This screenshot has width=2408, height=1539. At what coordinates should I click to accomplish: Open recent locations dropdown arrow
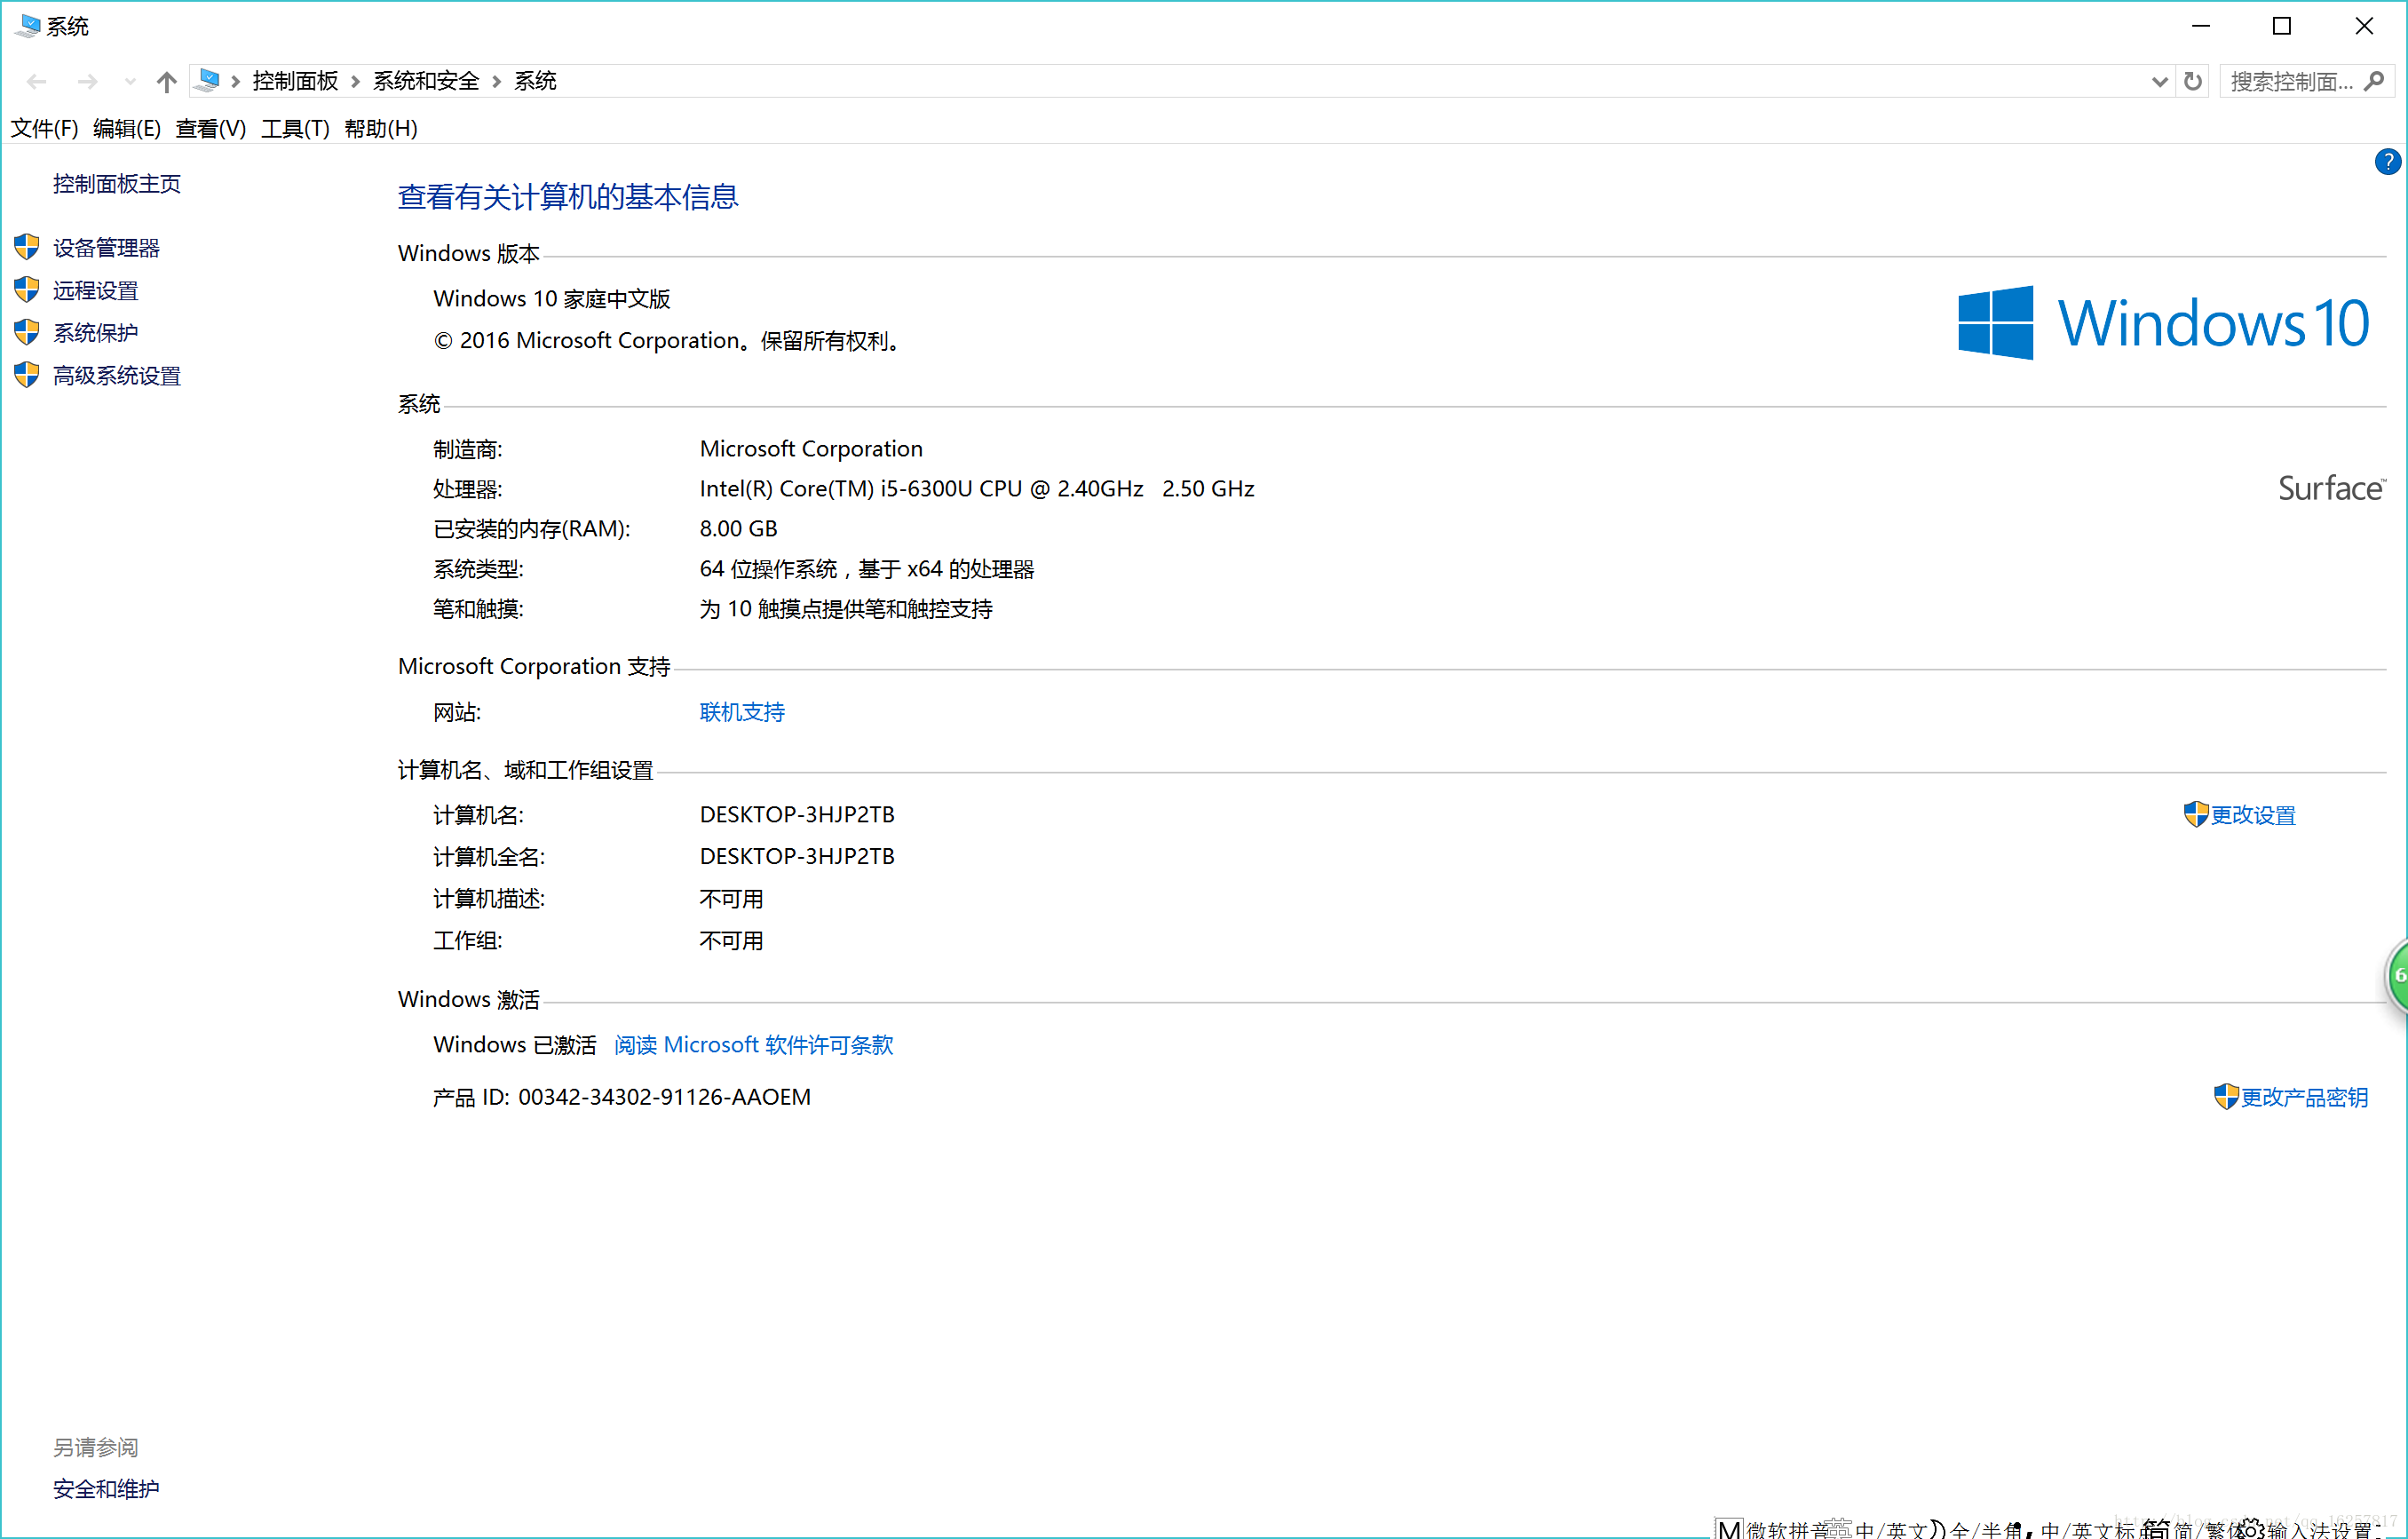(x=129, y=82)
